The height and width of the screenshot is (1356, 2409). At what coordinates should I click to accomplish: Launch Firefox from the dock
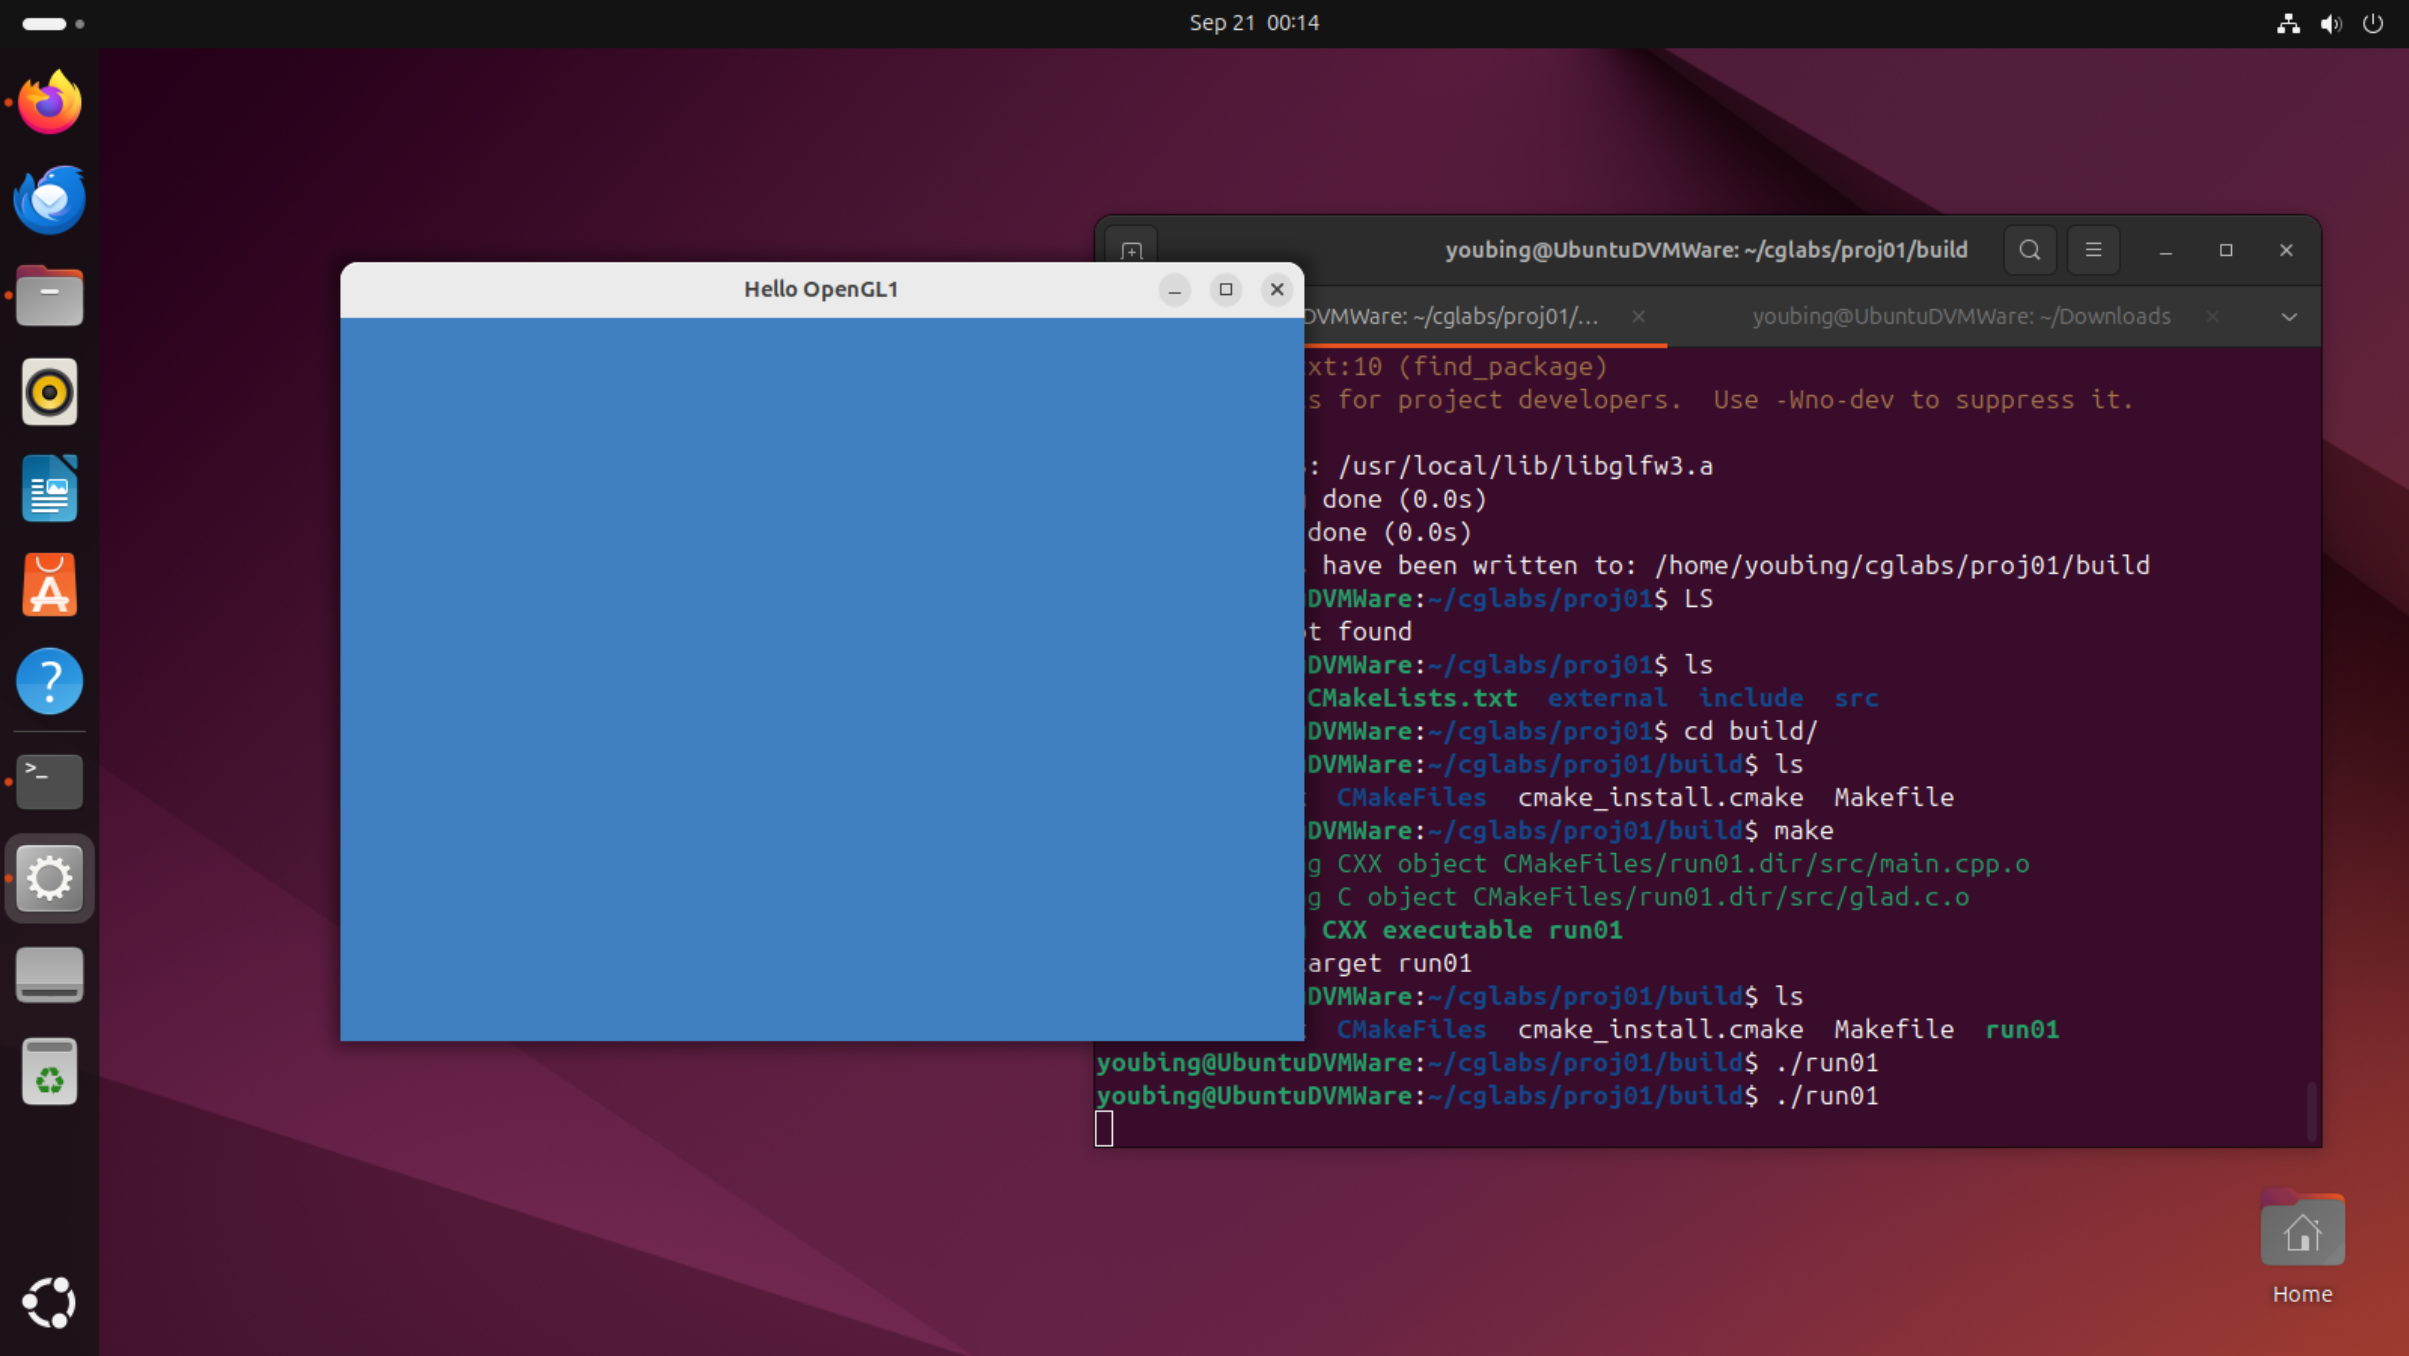49,102
